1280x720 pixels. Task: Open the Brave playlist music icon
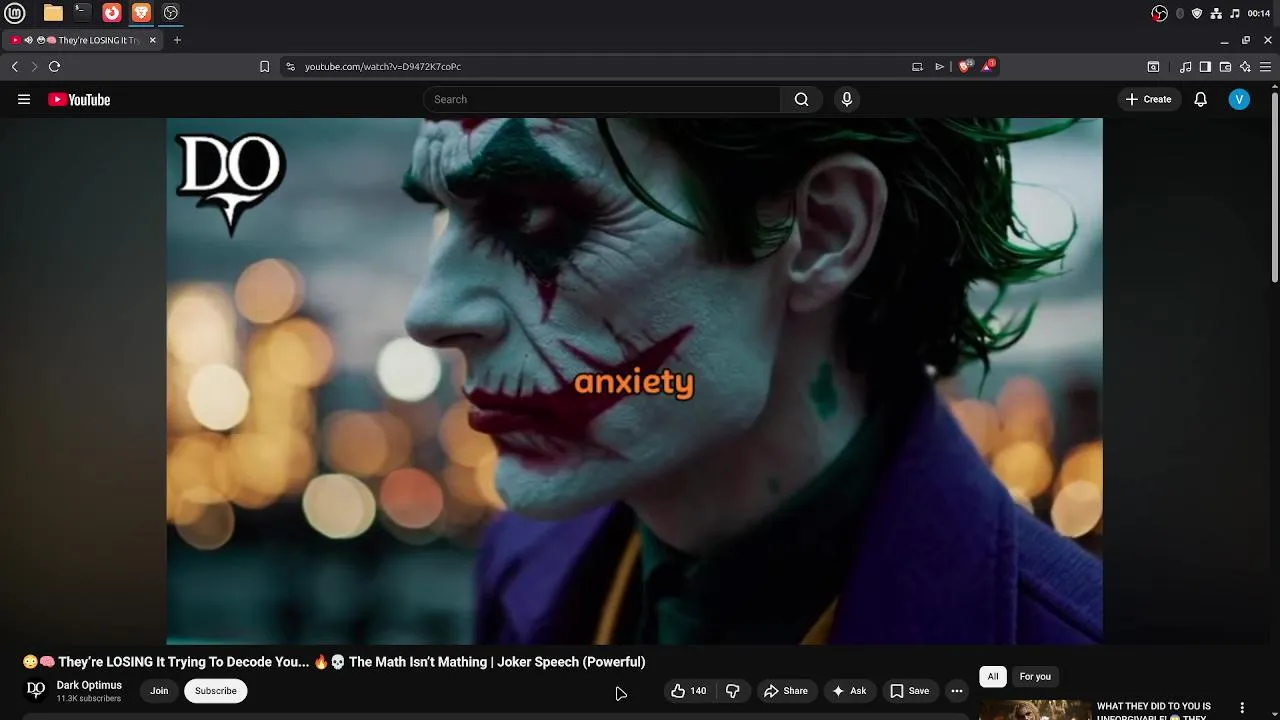coord(1186,67)
